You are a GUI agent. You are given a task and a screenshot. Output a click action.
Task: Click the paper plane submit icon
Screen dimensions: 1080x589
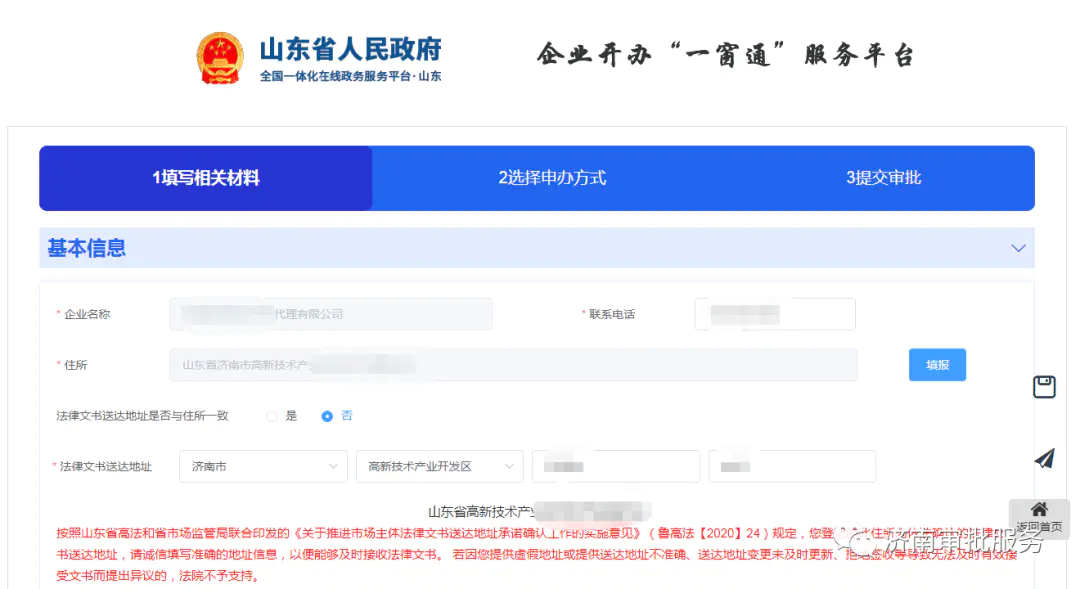point(1044,459)
